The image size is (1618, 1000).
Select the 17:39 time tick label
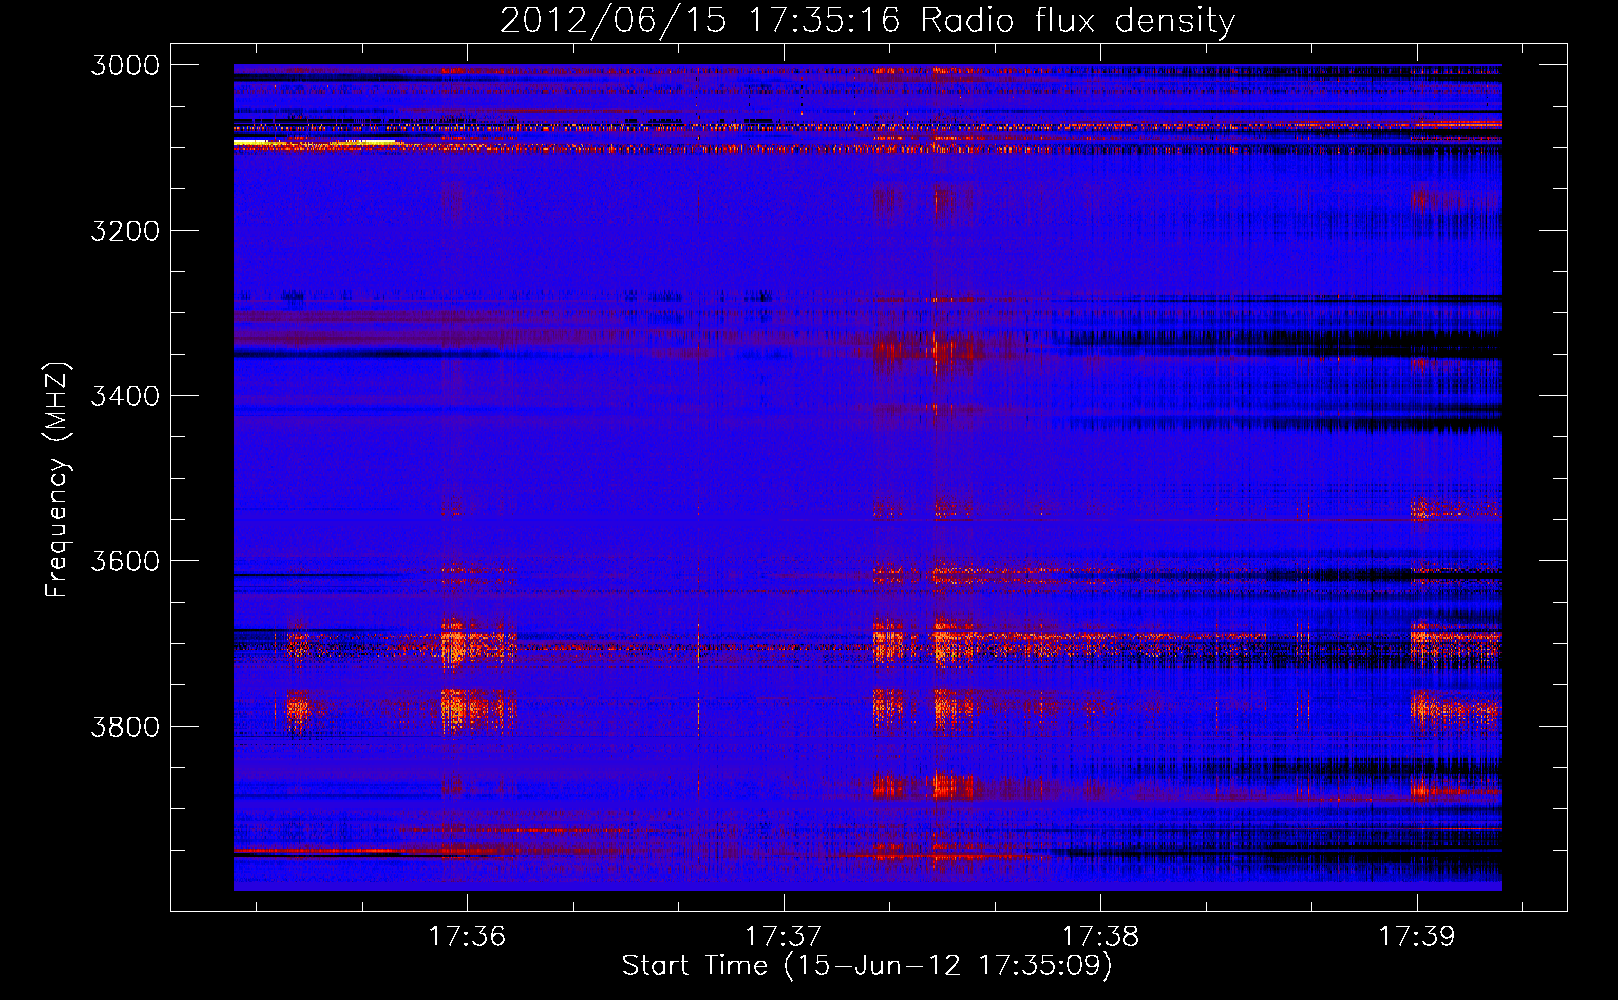pyautogui.click(x=1417, y=936)
